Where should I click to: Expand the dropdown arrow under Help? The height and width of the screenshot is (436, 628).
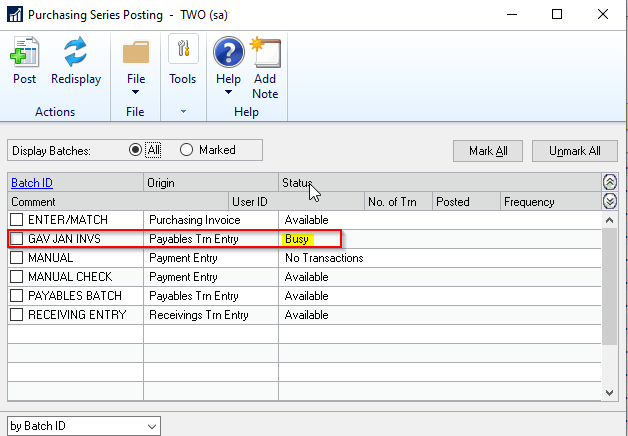coord(229,92)
